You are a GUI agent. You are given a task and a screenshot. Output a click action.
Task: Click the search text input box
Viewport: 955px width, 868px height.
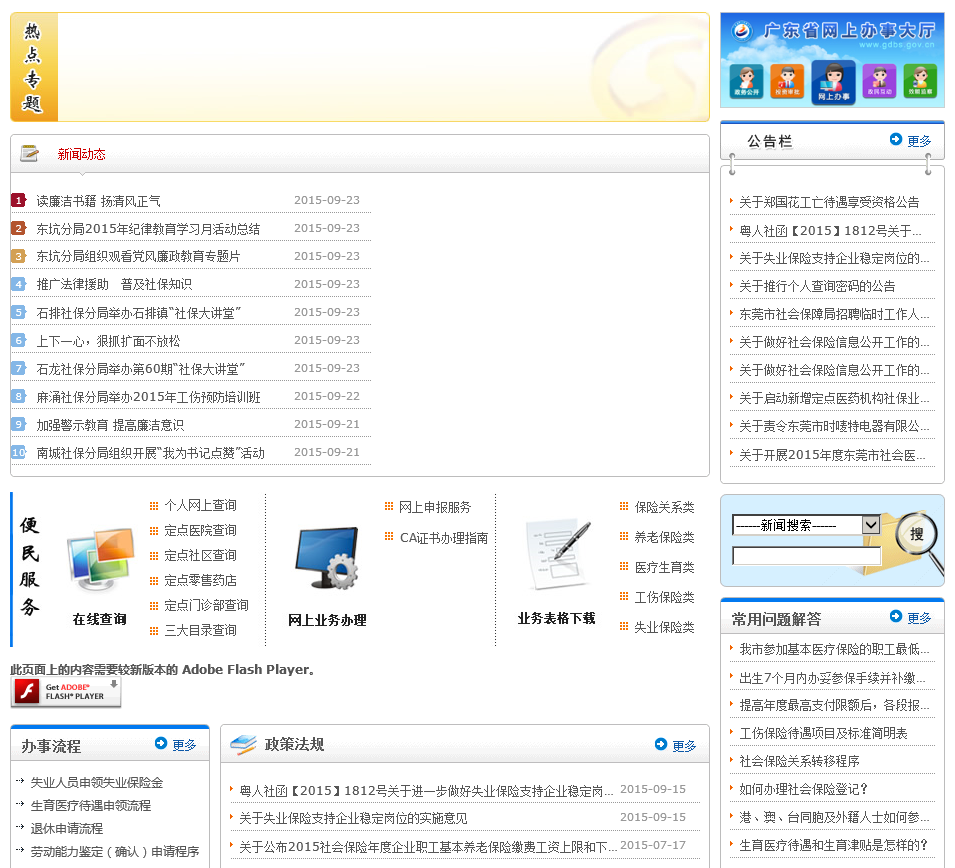(806, 556)
